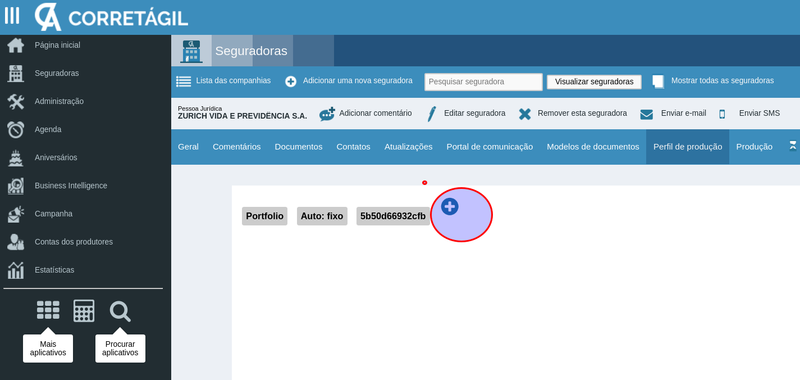
Task: Click ZURICH VIDA E PREVIDÊNCIA S.A. name
Action: 242,116
